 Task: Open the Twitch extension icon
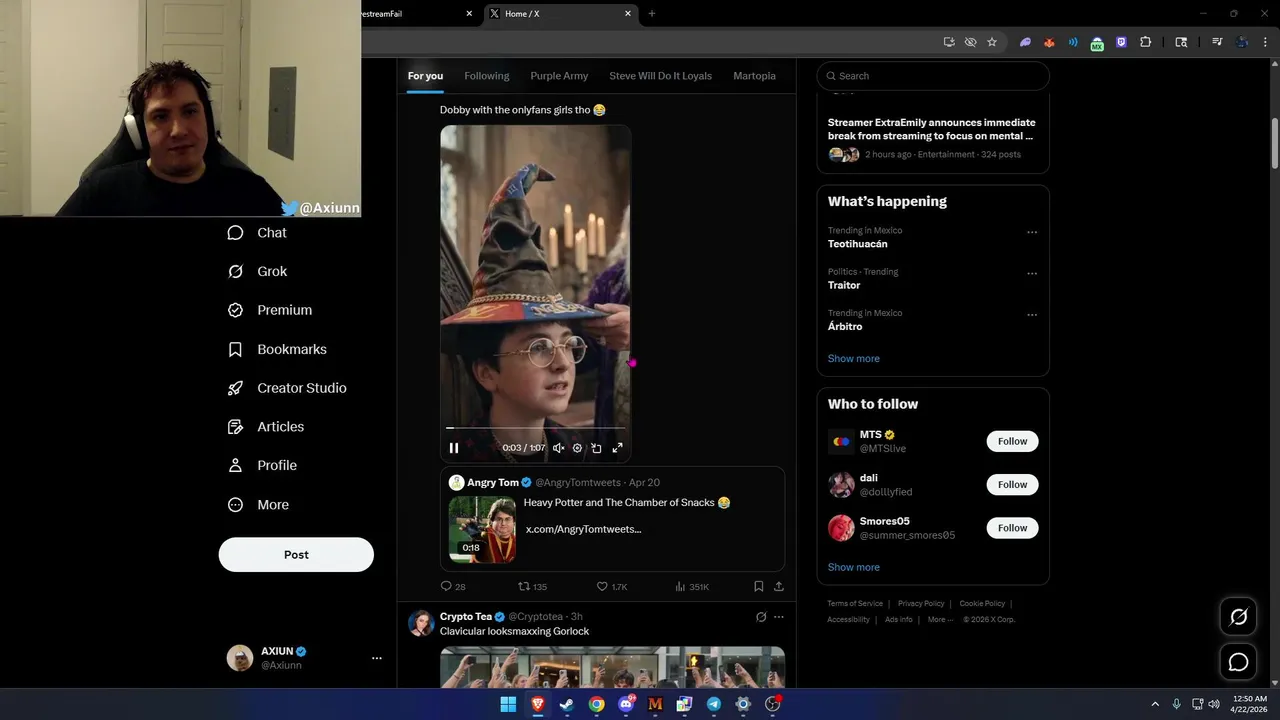[x=1122, y=42]
